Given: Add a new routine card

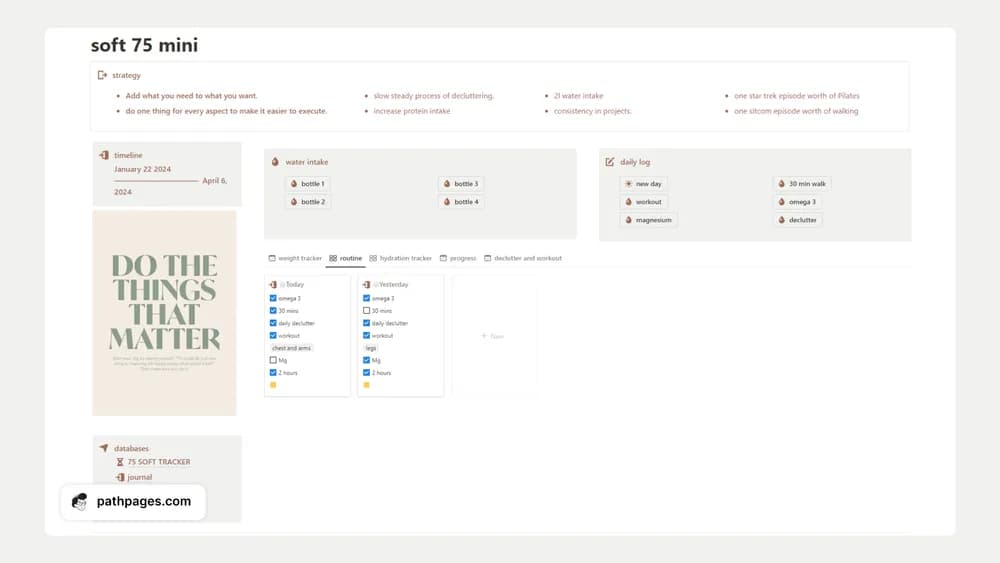Looking at the screenshot, I should (493, 336).
